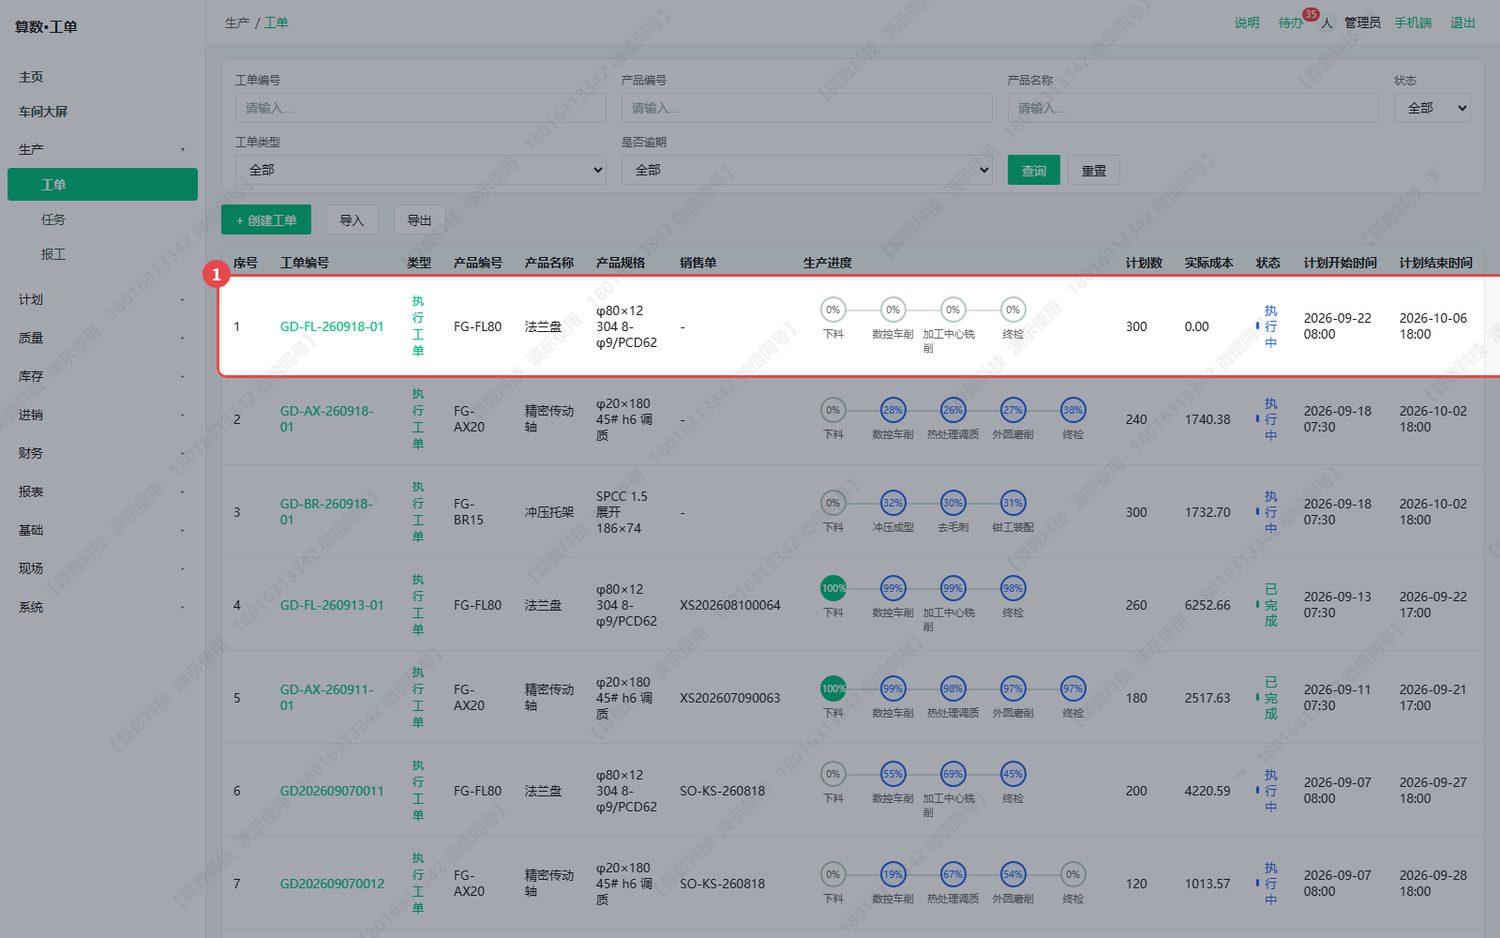This screenshot has height=938, width=1500.
Task: Click the 生产 breadcrumb link
Action: 237,23
